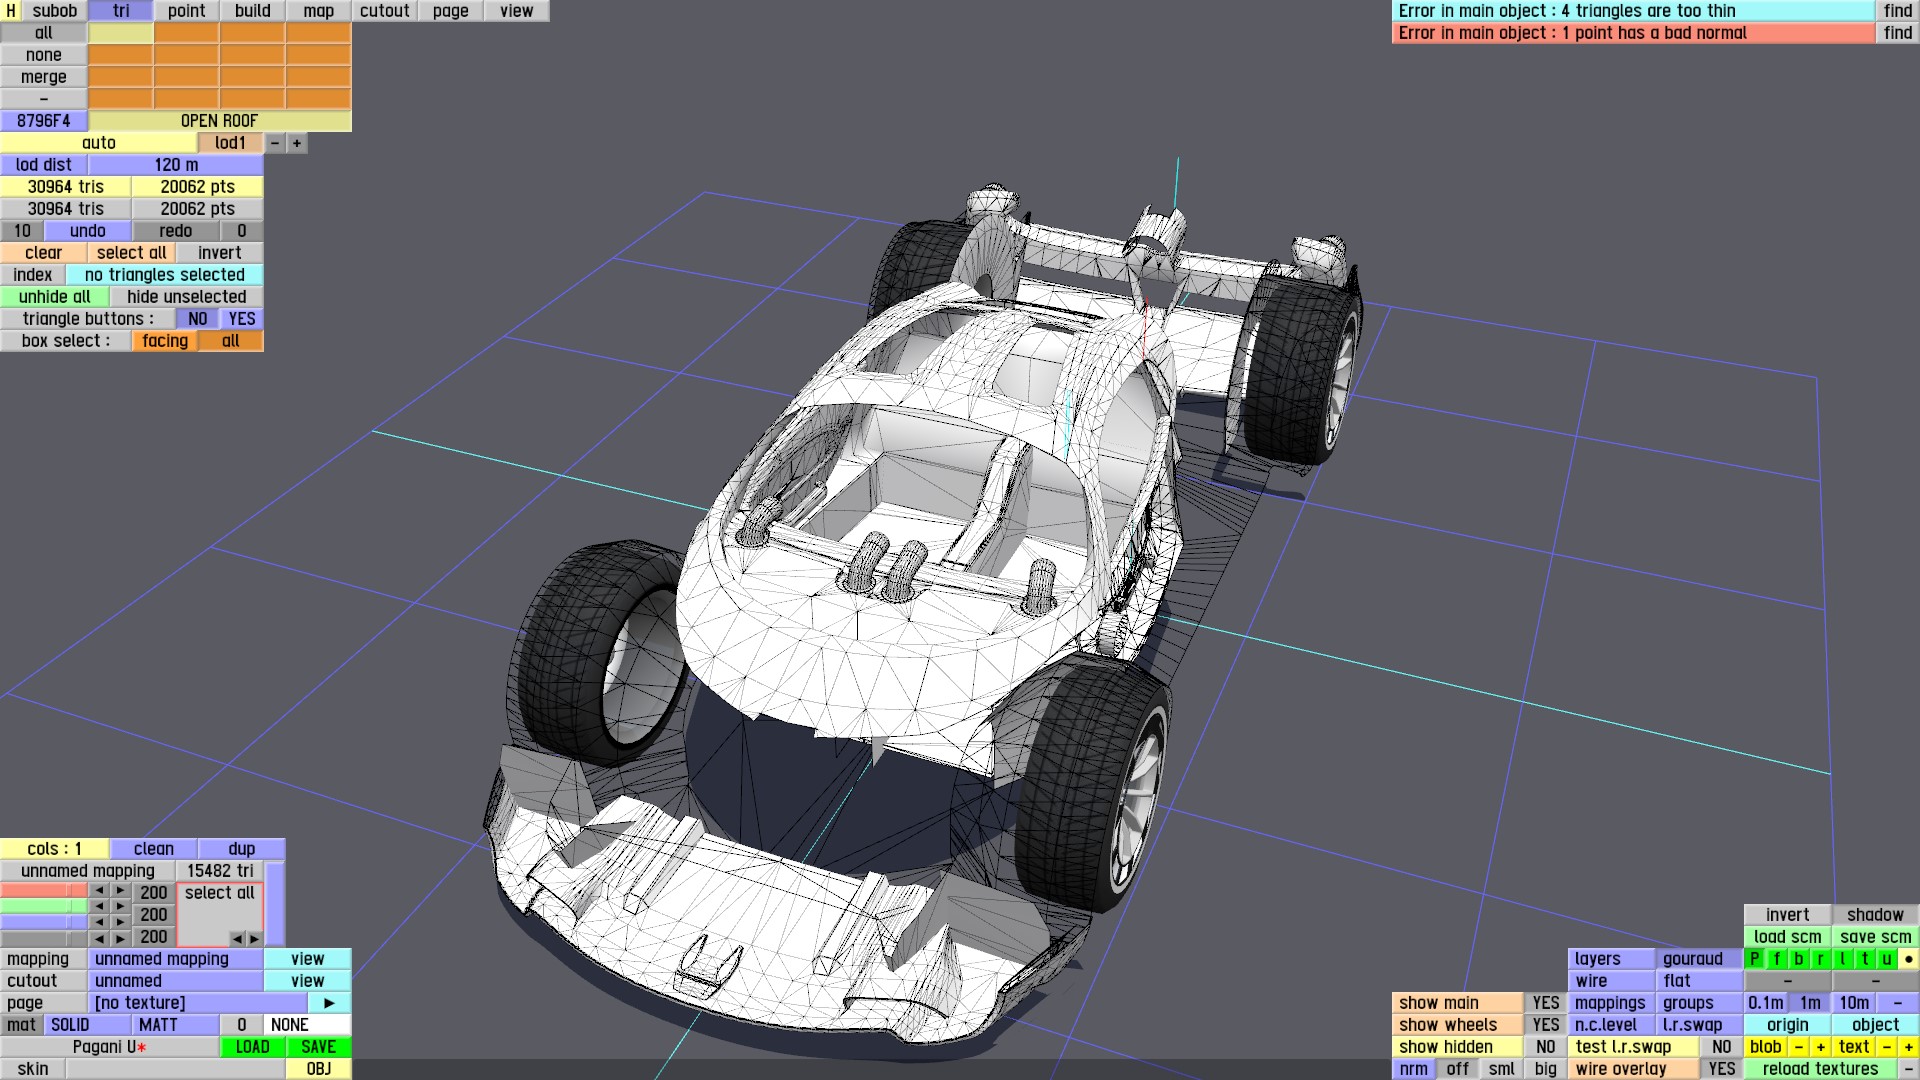The image size is (1920, 1080).
Task: Click the lod plus button
Action: click(x=297, y=143)
